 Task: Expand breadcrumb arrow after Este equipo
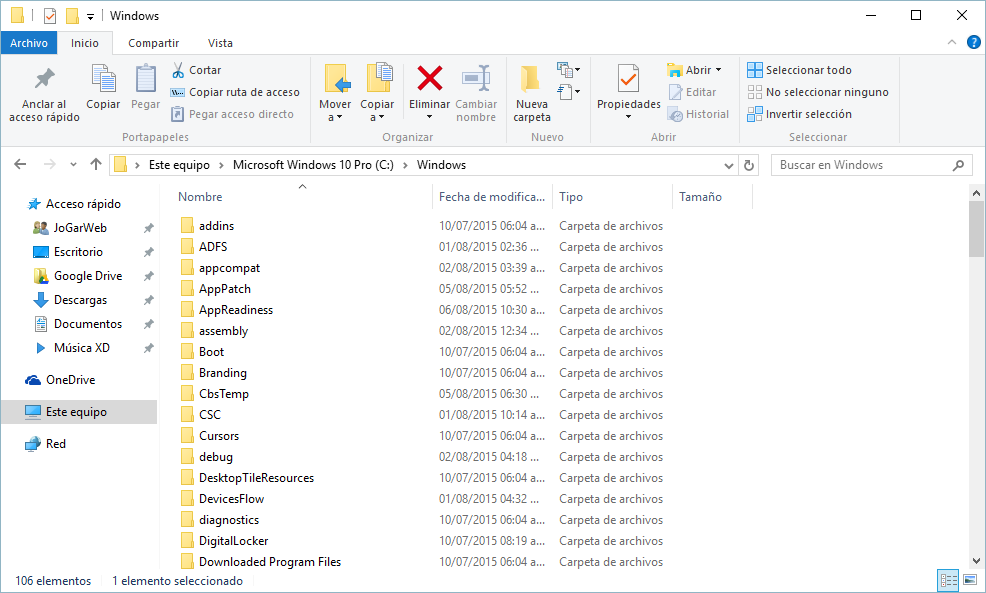[221, 165]
